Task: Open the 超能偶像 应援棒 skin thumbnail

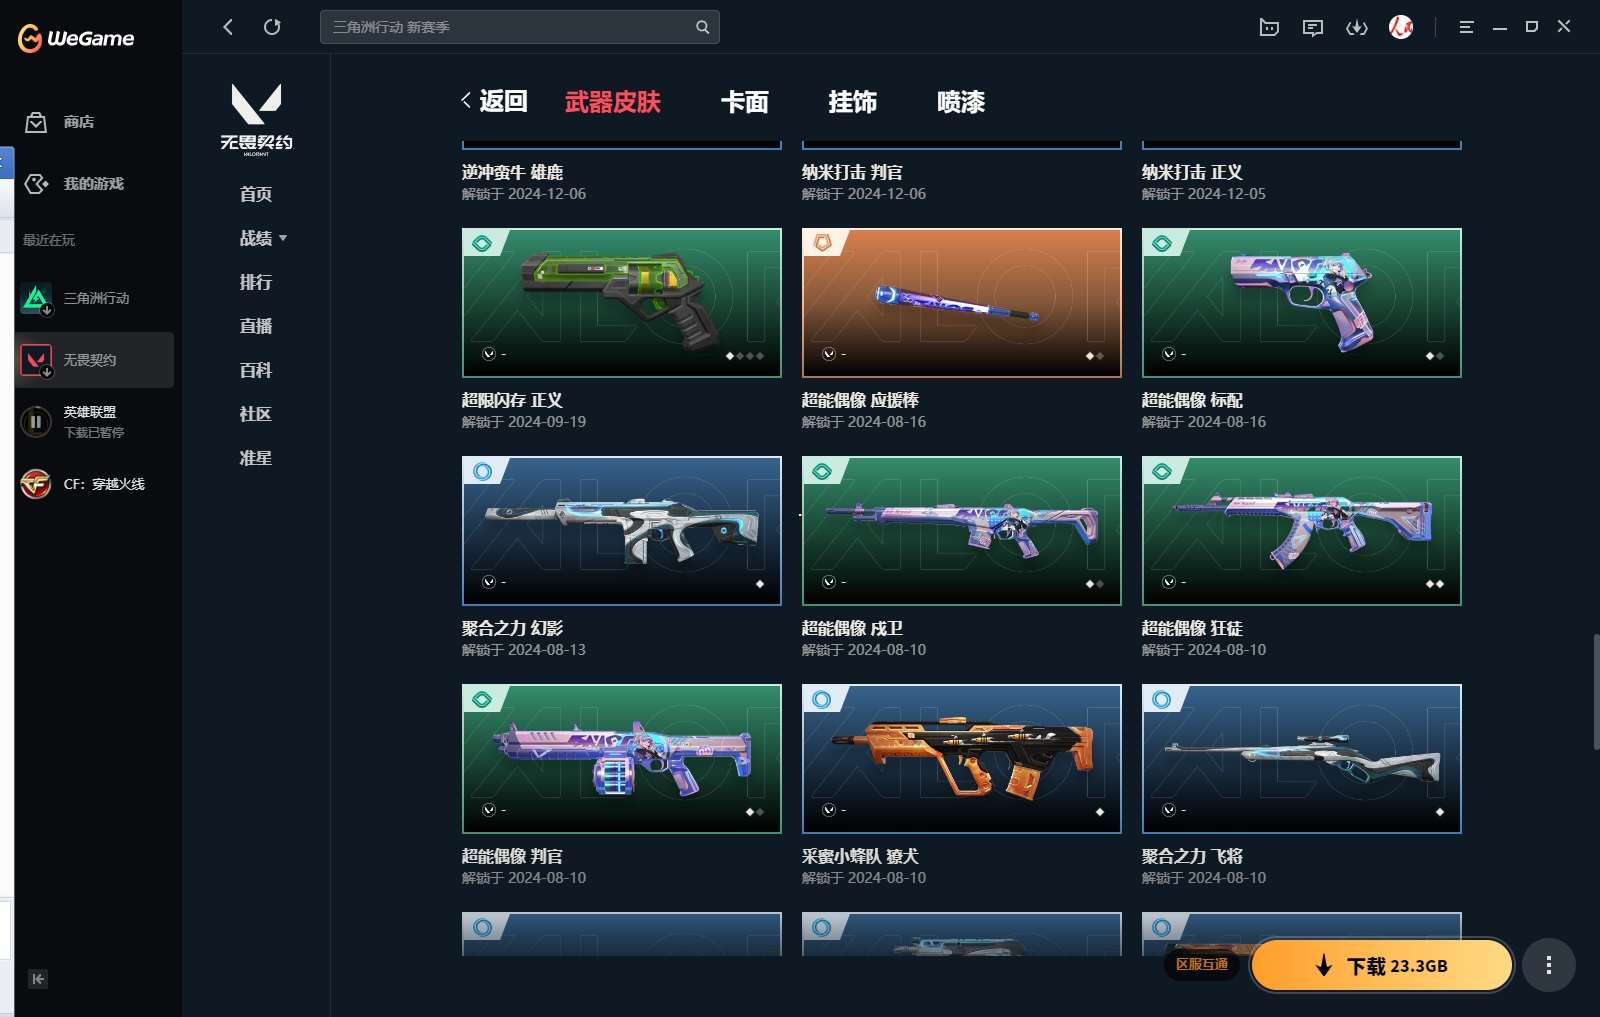Action: pyautogui.click(x=961, y=302)
